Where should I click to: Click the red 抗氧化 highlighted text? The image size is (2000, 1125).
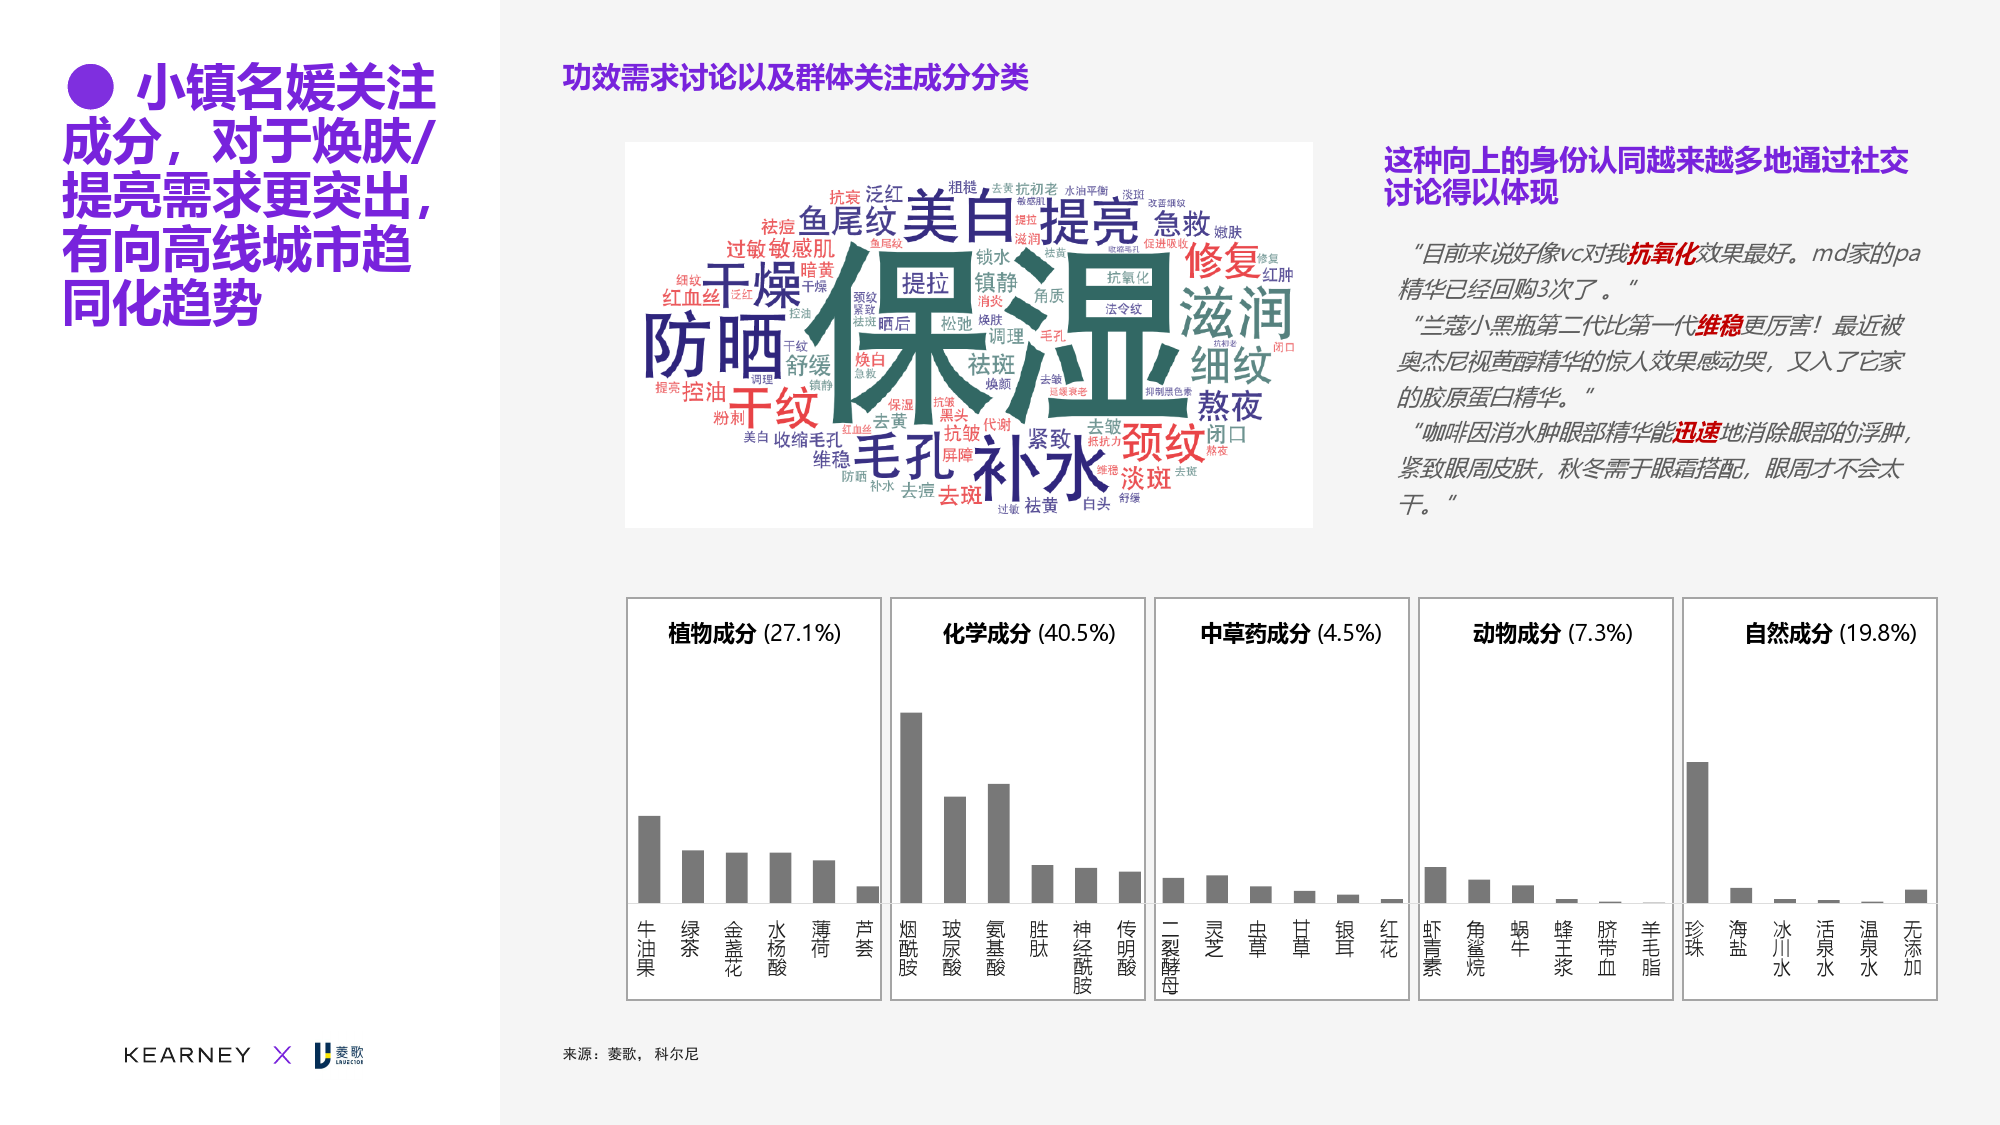[x=1662, y=254]
